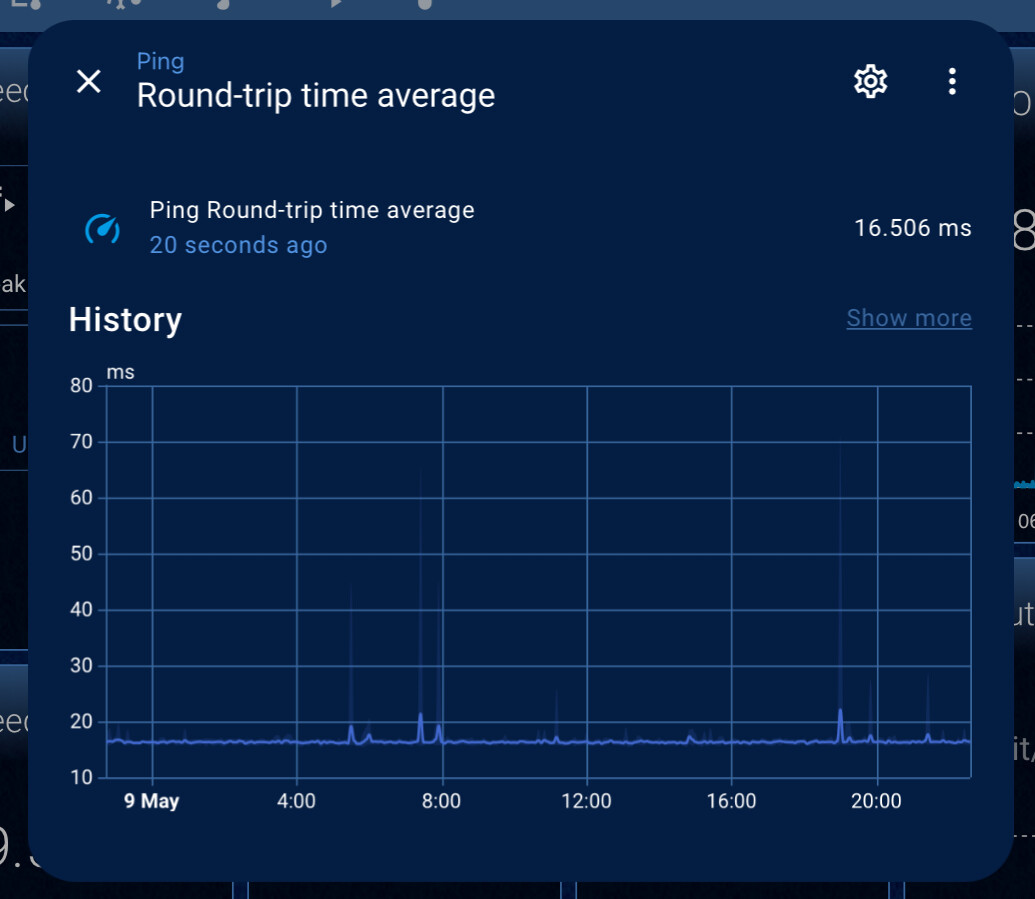
Task: Open the entity settings gear
Action: coord(869,81)
